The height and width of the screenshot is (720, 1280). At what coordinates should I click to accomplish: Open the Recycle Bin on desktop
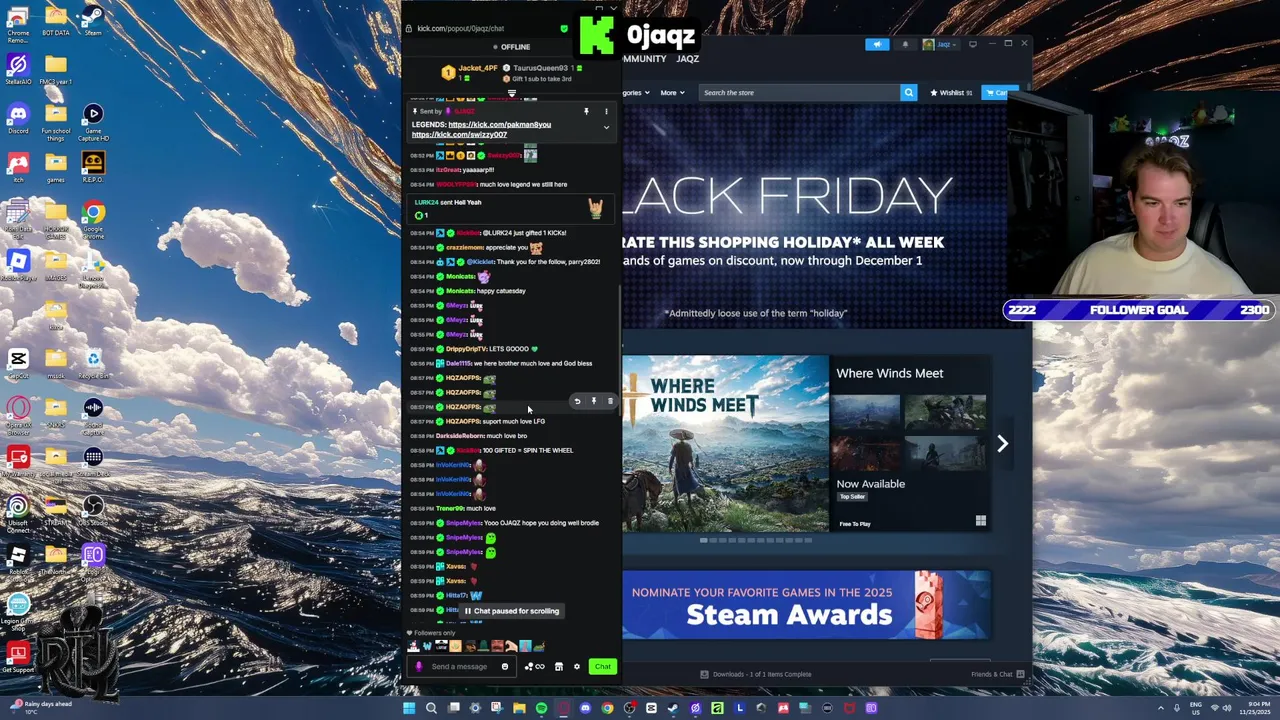pos(93,364)
